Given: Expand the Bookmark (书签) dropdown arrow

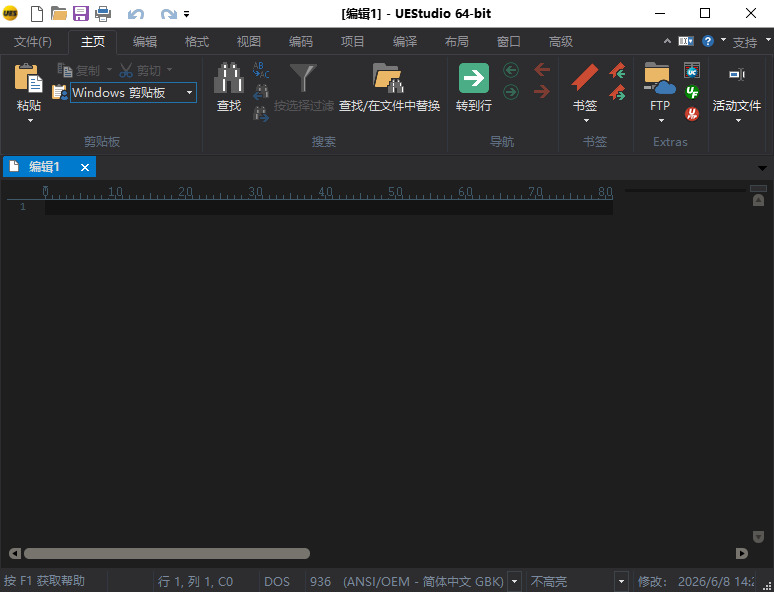Looking at the screenshot, I should (586, 120).
